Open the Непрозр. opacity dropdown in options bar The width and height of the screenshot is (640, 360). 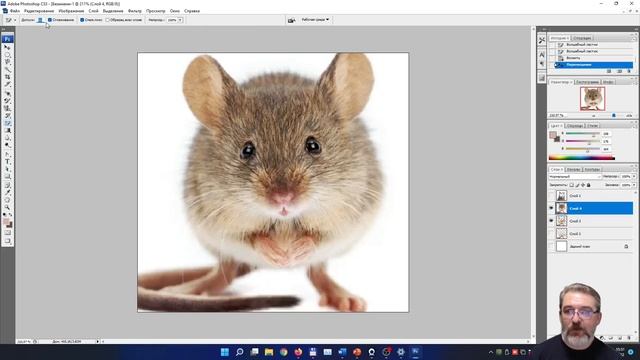tap(180, 20)
